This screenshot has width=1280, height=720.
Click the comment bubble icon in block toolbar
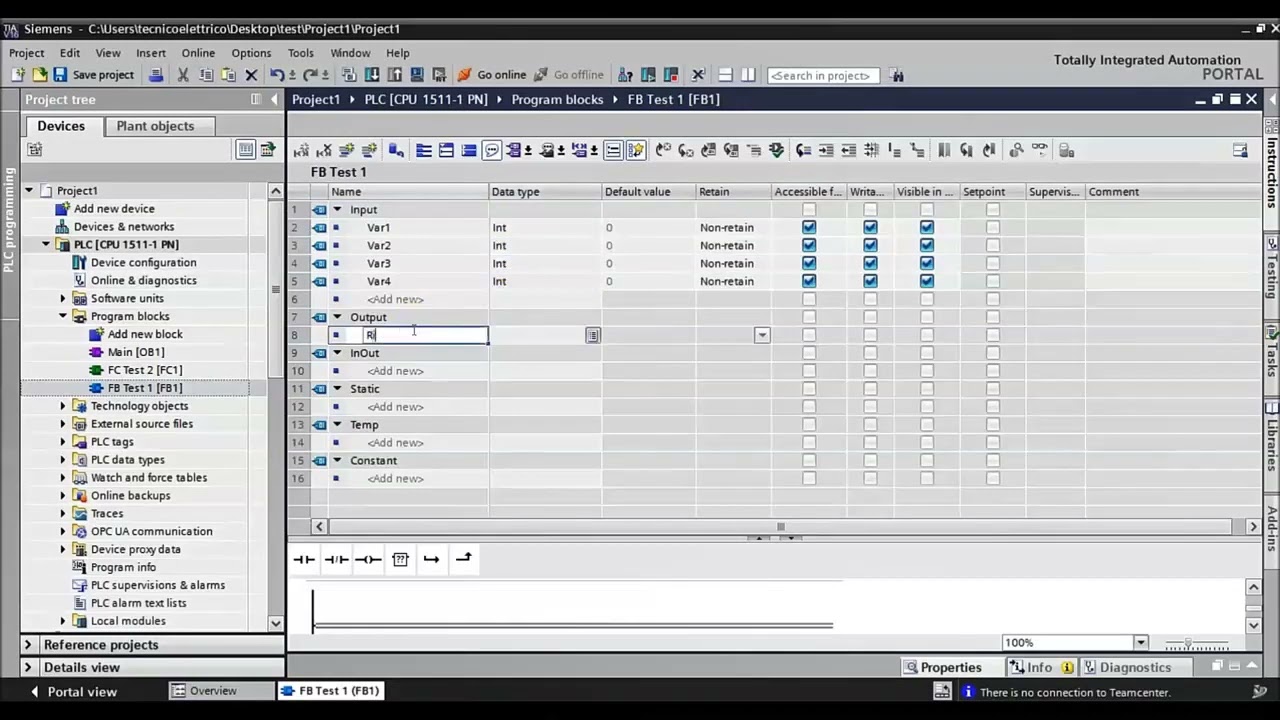pyautogui.click(x=491, y=150)
